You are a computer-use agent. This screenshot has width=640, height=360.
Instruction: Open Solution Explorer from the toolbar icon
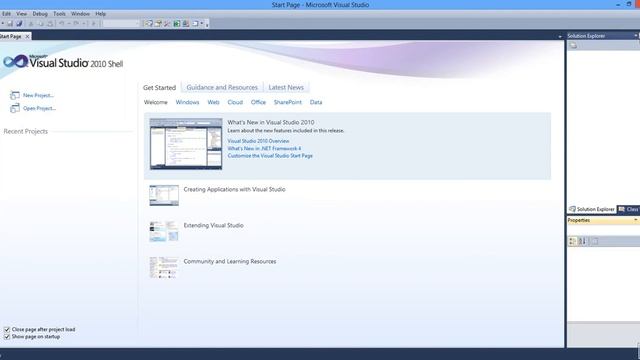pyautogui.click(x=149, y=24)
